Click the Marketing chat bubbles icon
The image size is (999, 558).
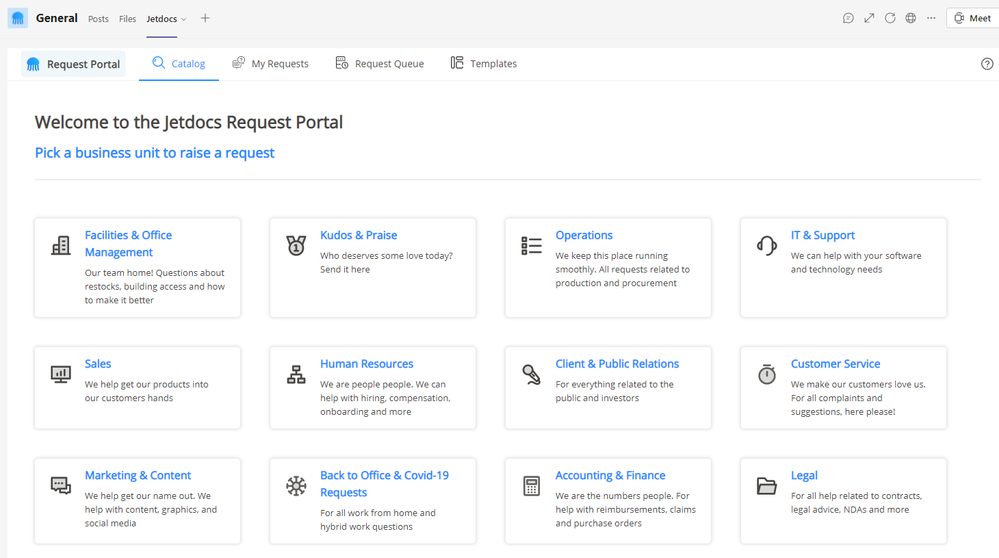[x=61, y=485]
